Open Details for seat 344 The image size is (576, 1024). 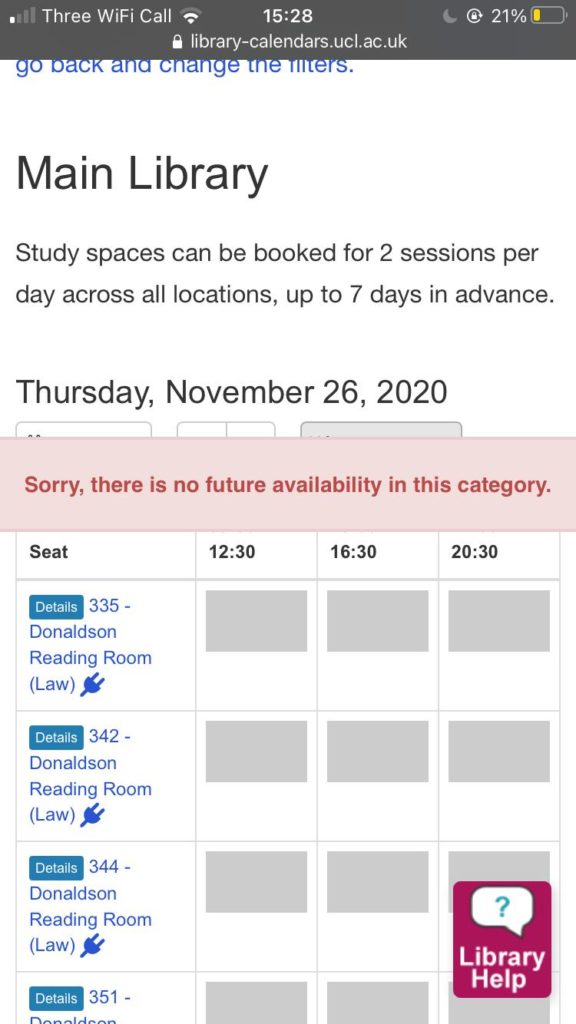click(x=57, y=868)
